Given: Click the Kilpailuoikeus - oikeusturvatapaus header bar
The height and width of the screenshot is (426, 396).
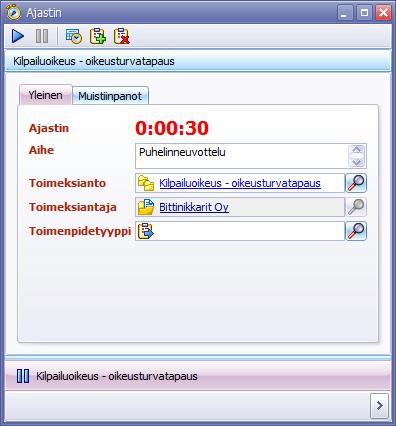Looking at the screenshot, I should pos(198,61).
